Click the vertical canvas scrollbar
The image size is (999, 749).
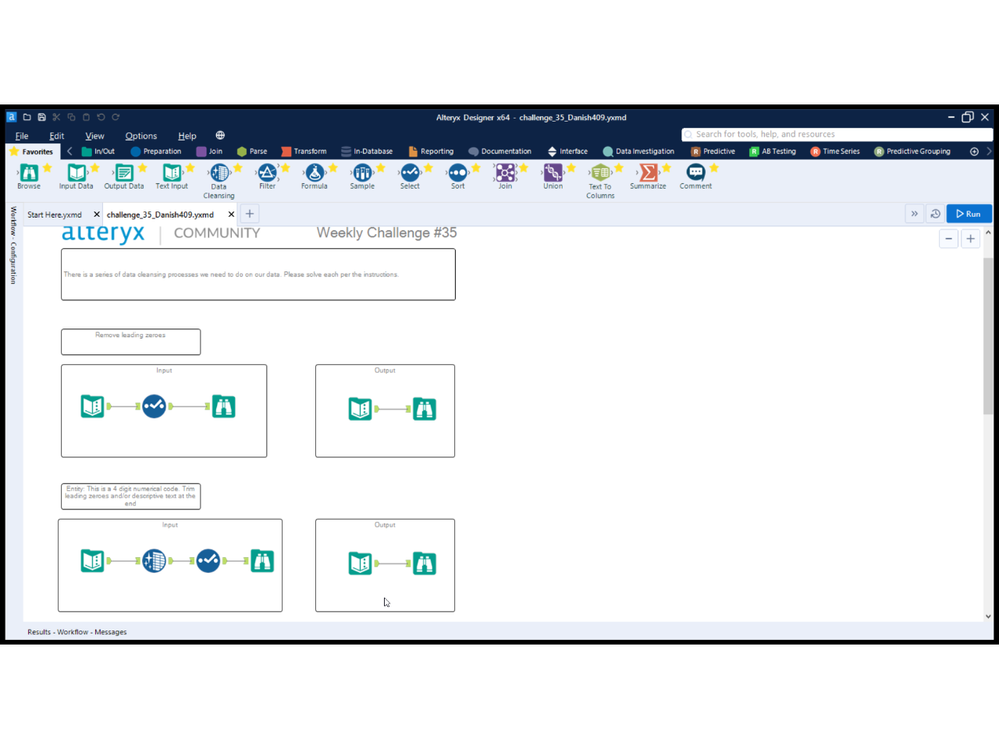[988, 336]
